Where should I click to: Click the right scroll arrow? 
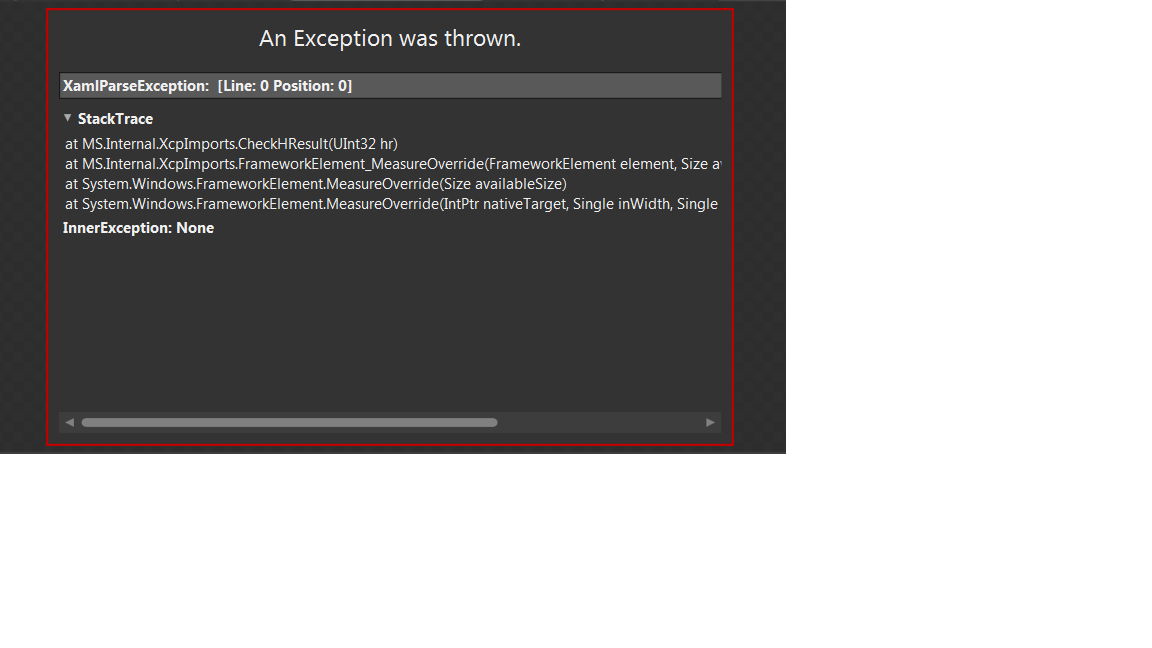pos(710,422)
